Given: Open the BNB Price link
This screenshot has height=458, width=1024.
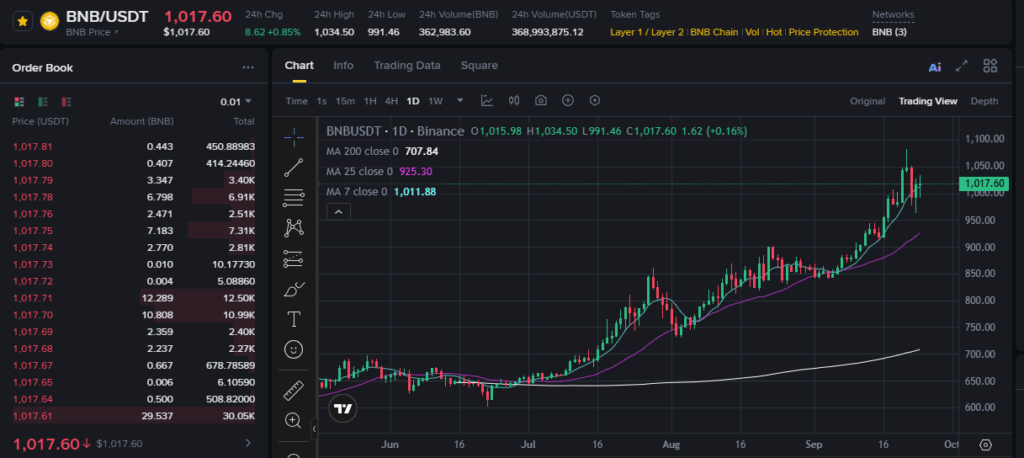Looking at the screenshot, I should pos(92,32).
